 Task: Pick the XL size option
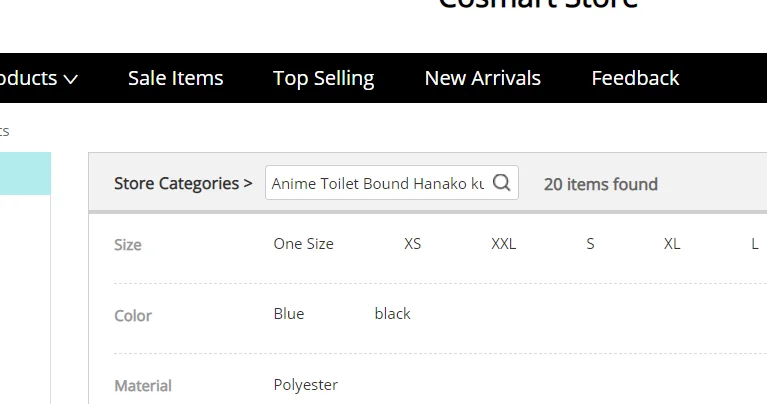tap(672, 244)
